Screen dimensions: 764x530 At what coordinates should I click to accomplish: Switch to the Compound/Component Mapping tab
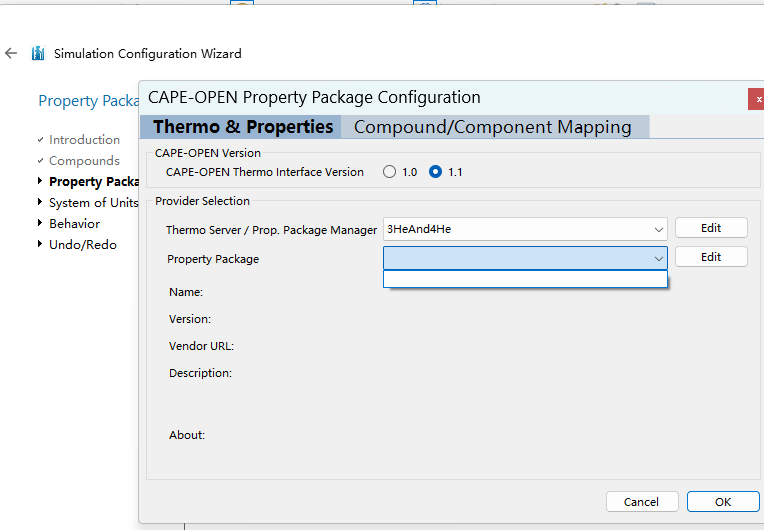click(492, 127)
